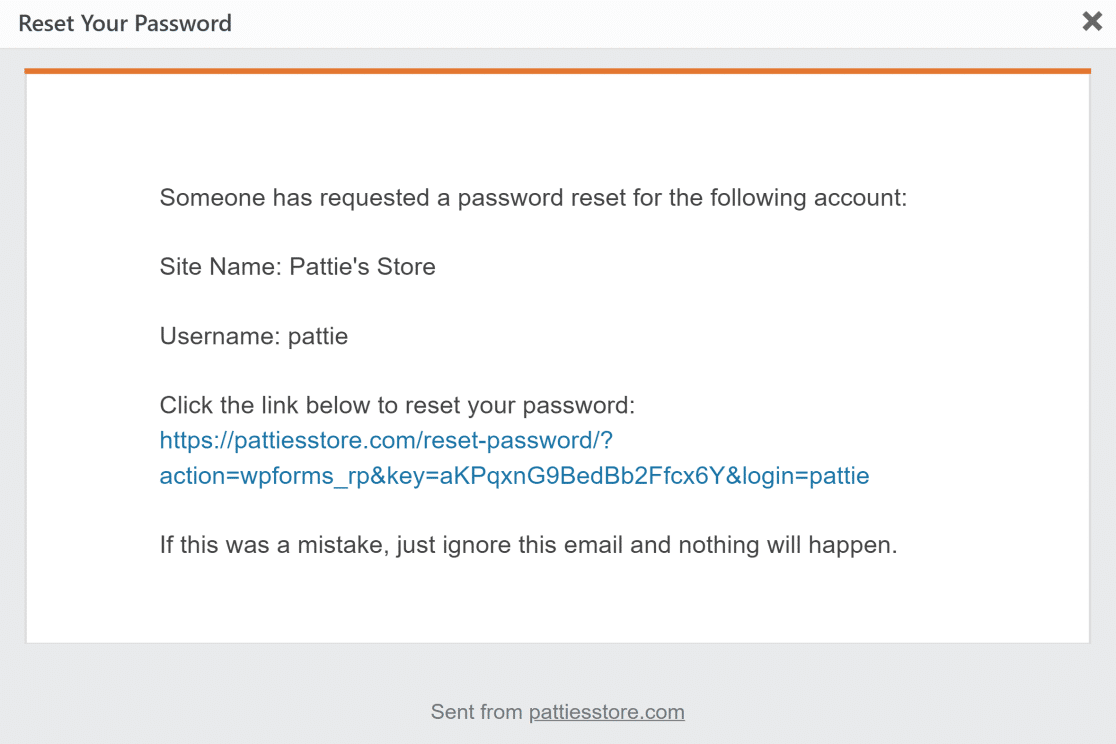Click the opening sentence about the password reset
This screenshot has width=1116, height=744.
coord(533,198)
